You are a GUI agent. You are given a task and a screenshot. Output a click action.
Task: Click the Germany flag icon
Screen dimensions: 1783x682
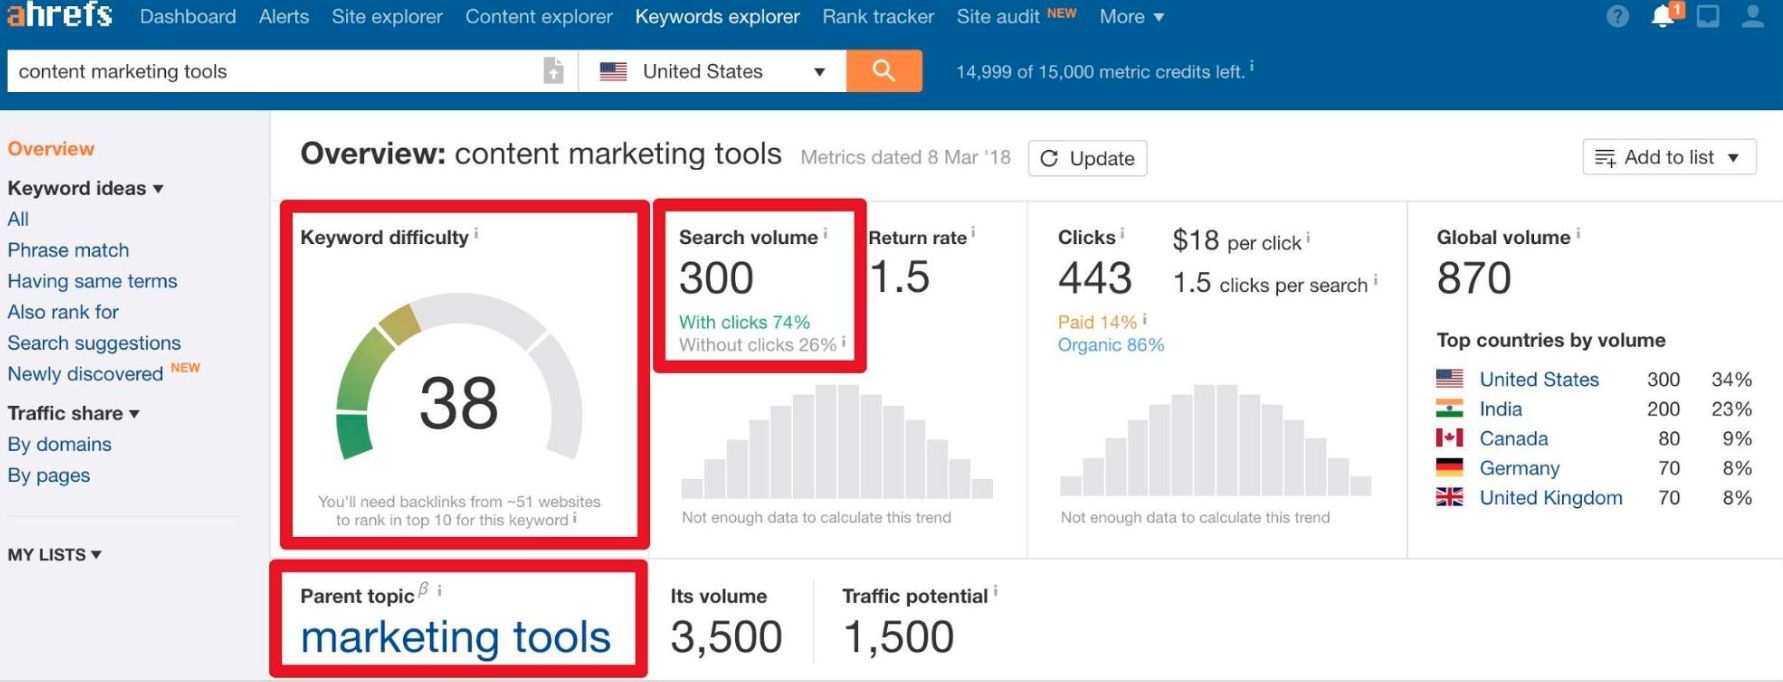point(1449,467)
